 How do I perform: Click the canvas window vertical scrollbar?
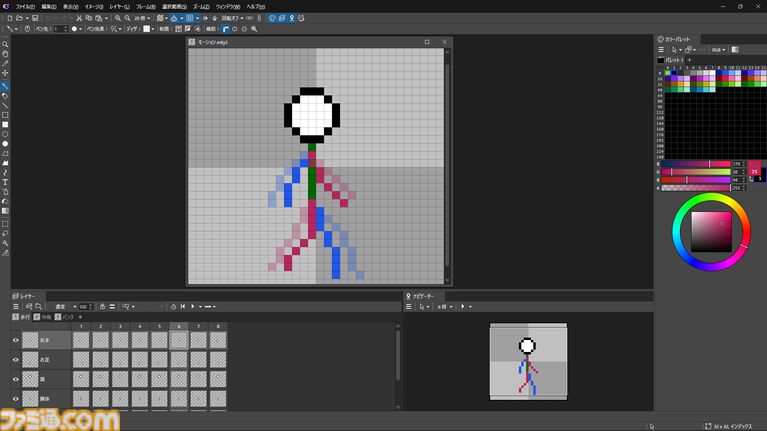[447, 166]
